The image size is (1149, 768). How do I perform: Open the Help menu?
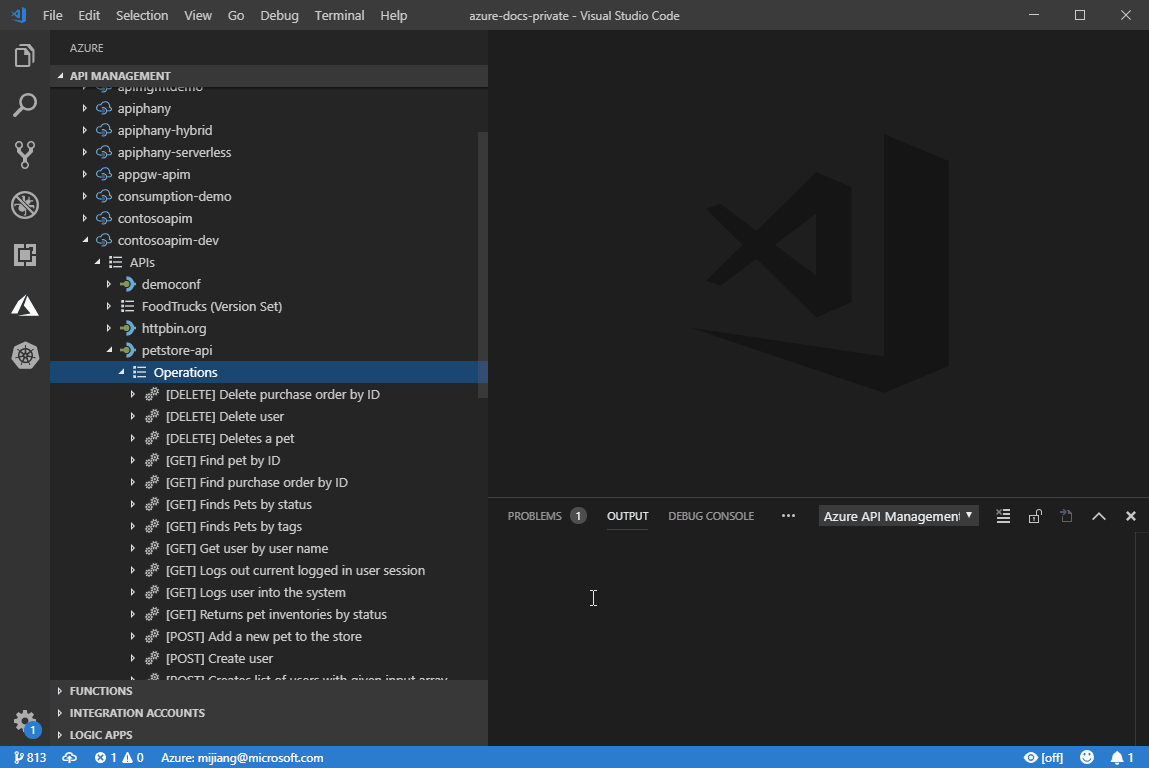[394, 15]
